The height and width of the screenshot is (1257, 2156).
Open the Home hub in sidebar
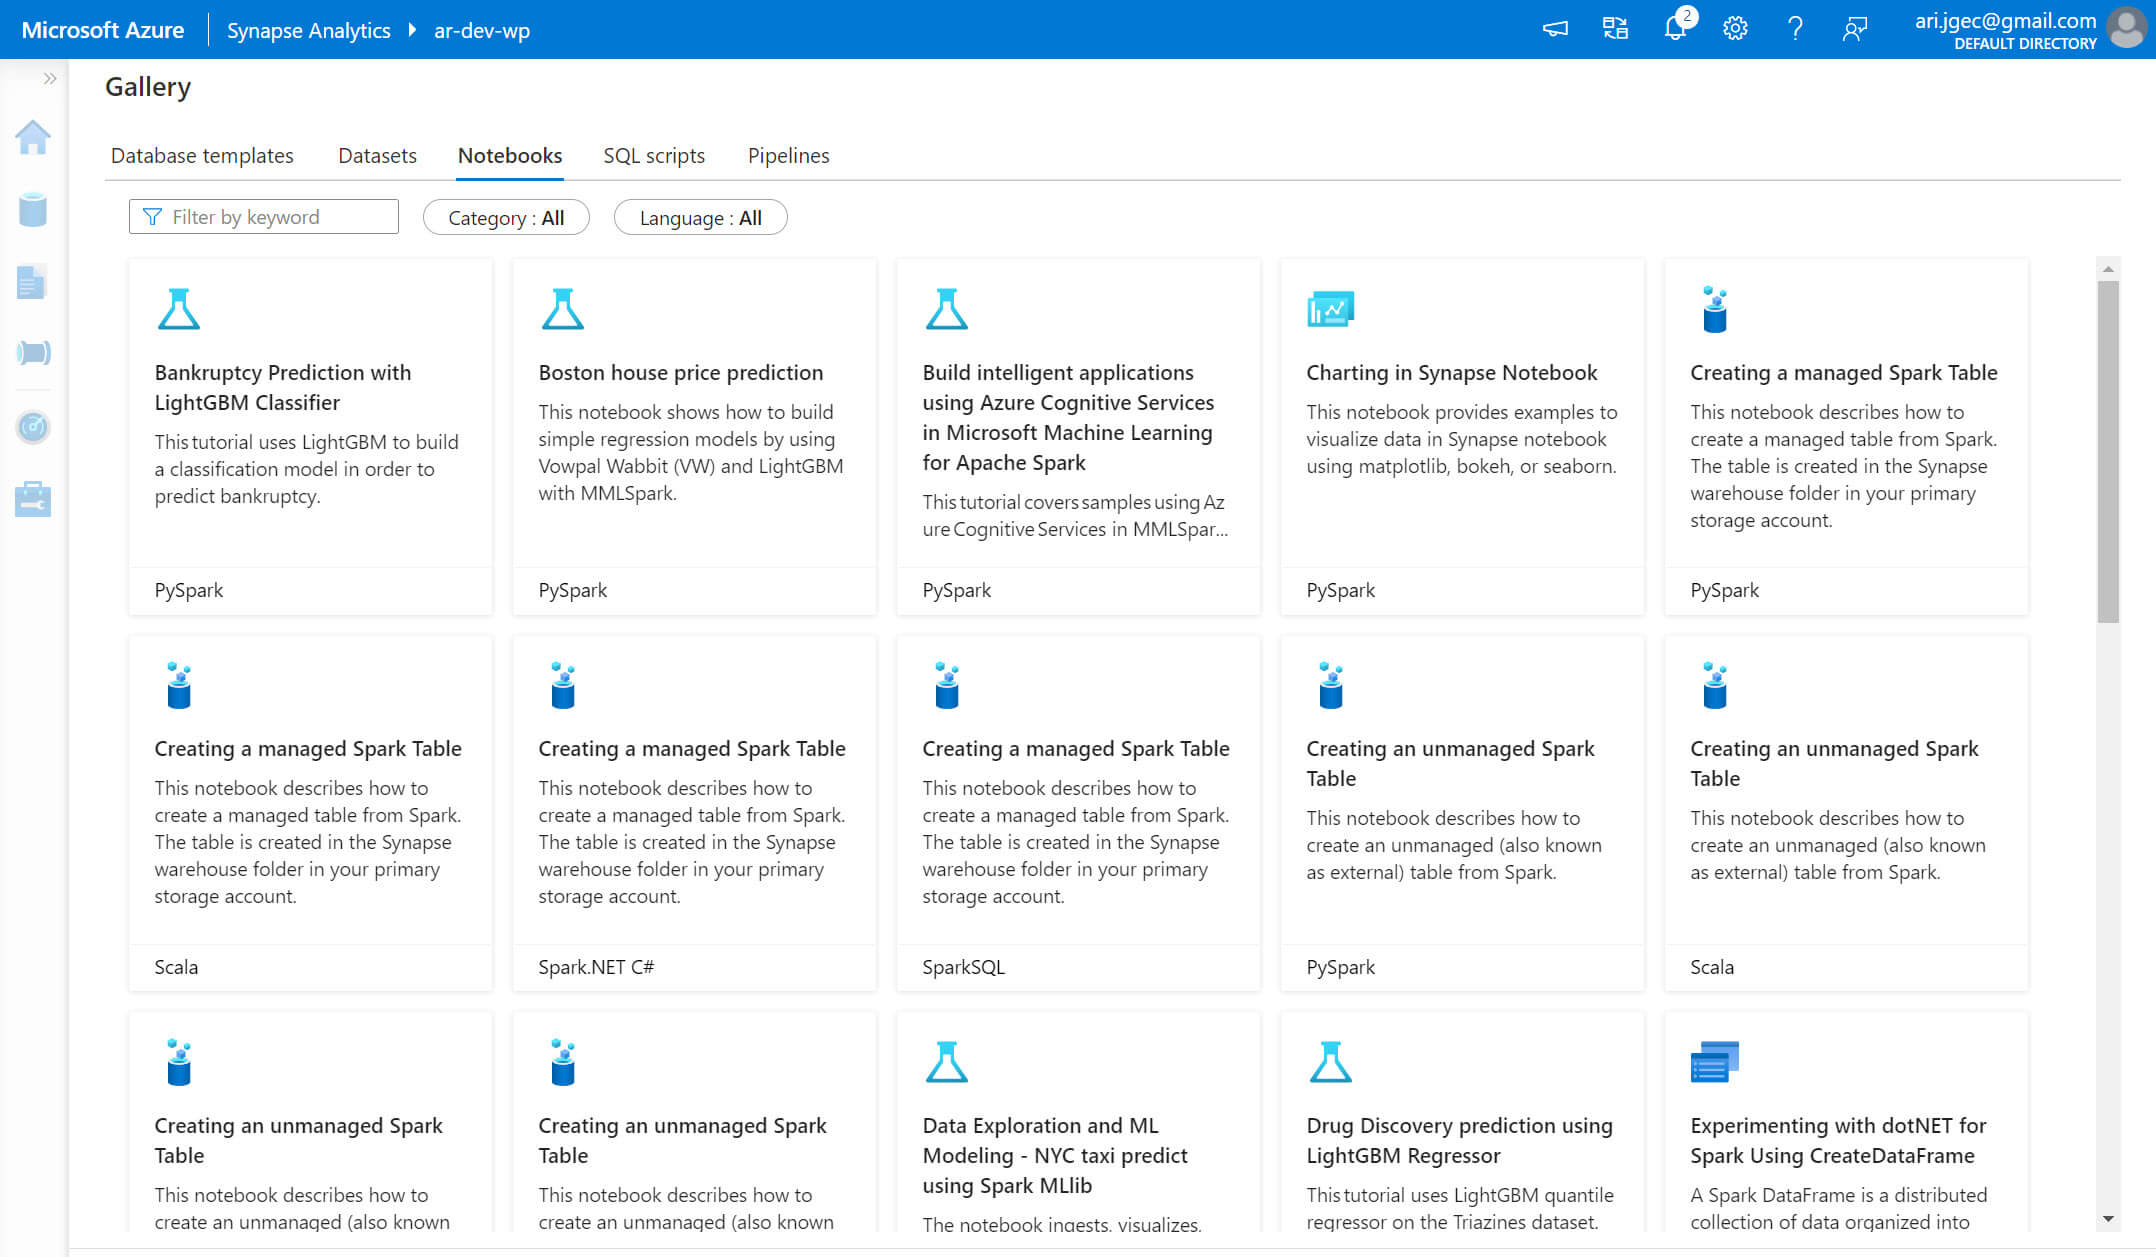tap(33, 138)
